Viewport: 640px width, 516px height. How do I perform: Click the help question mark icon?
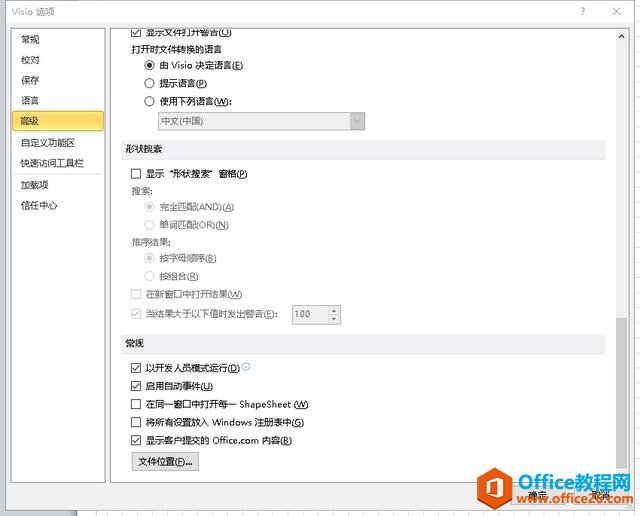[x=582, y=11]
